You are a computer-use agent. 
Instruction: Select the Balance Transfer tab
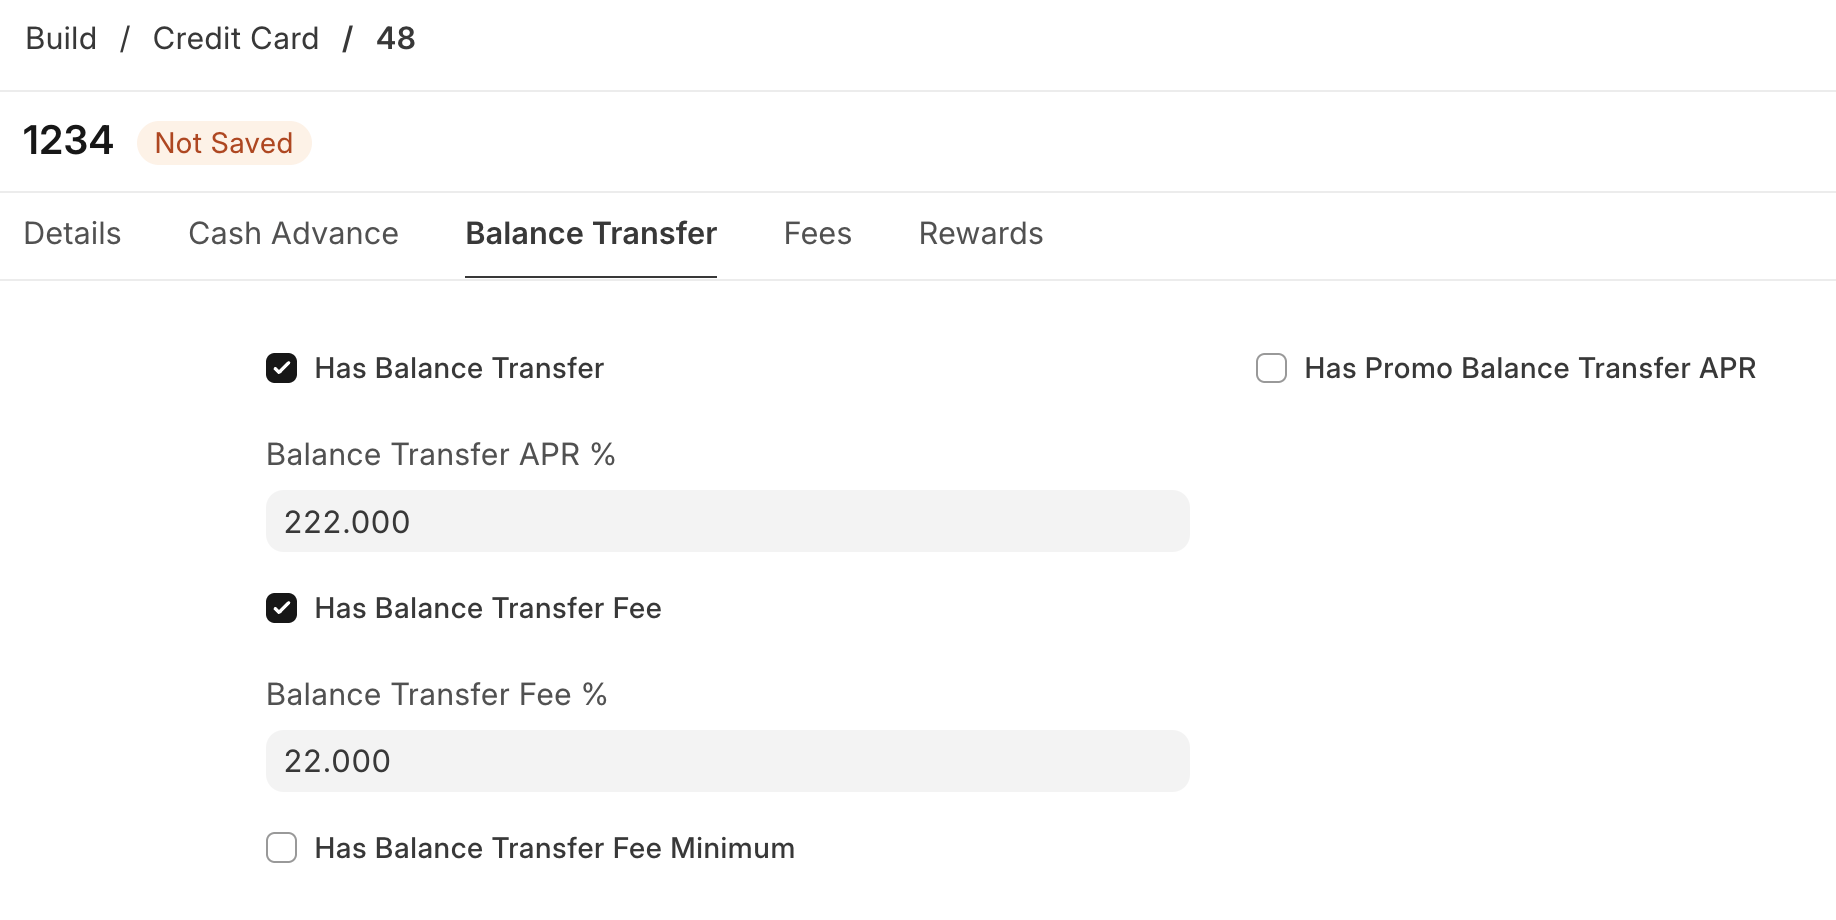[x=591, y=234]
